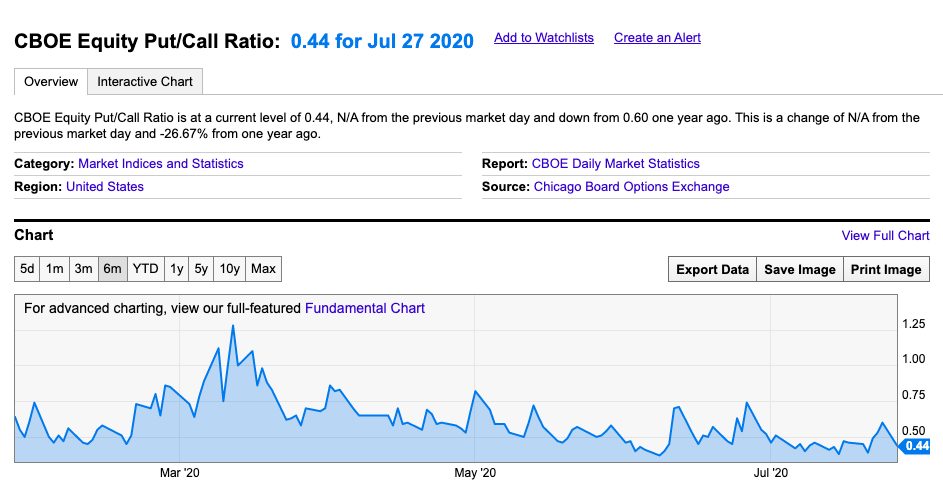Switch to Interactive Chart tab

pos(145,82)
